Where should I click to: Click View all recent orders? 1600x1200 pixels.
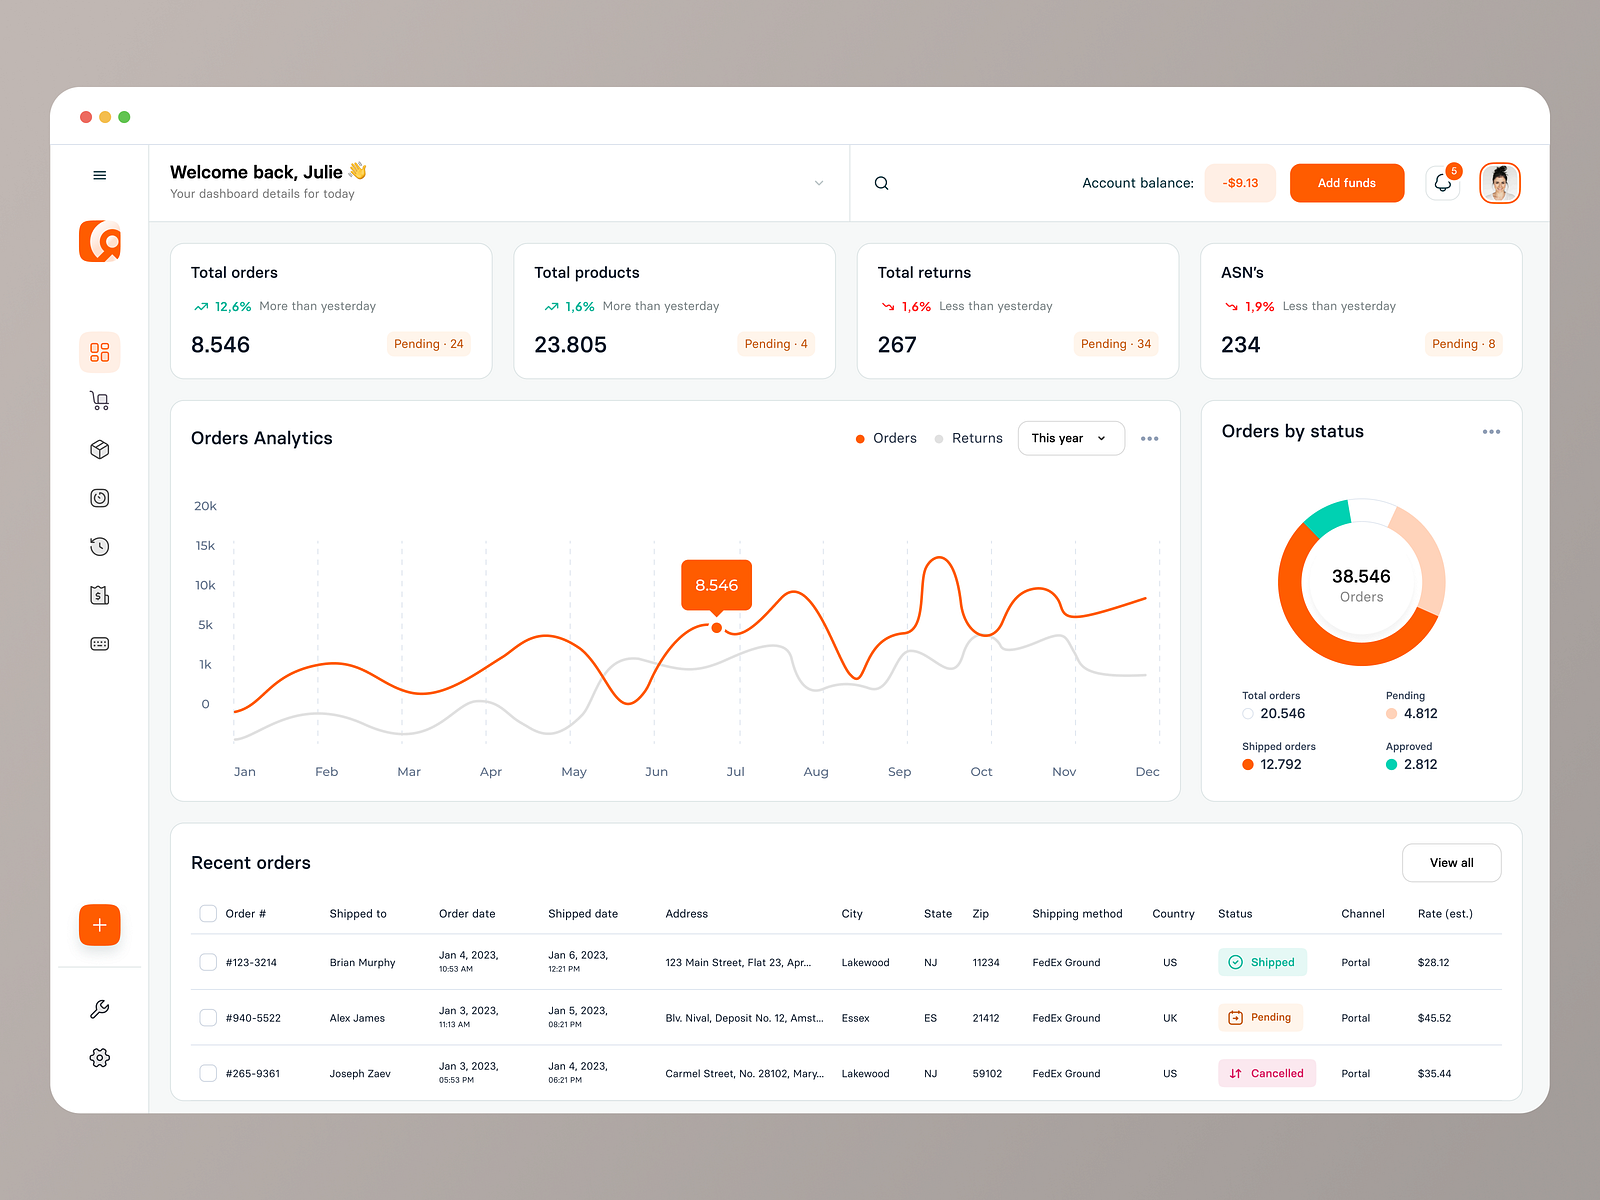click(x=1451, y=862)
